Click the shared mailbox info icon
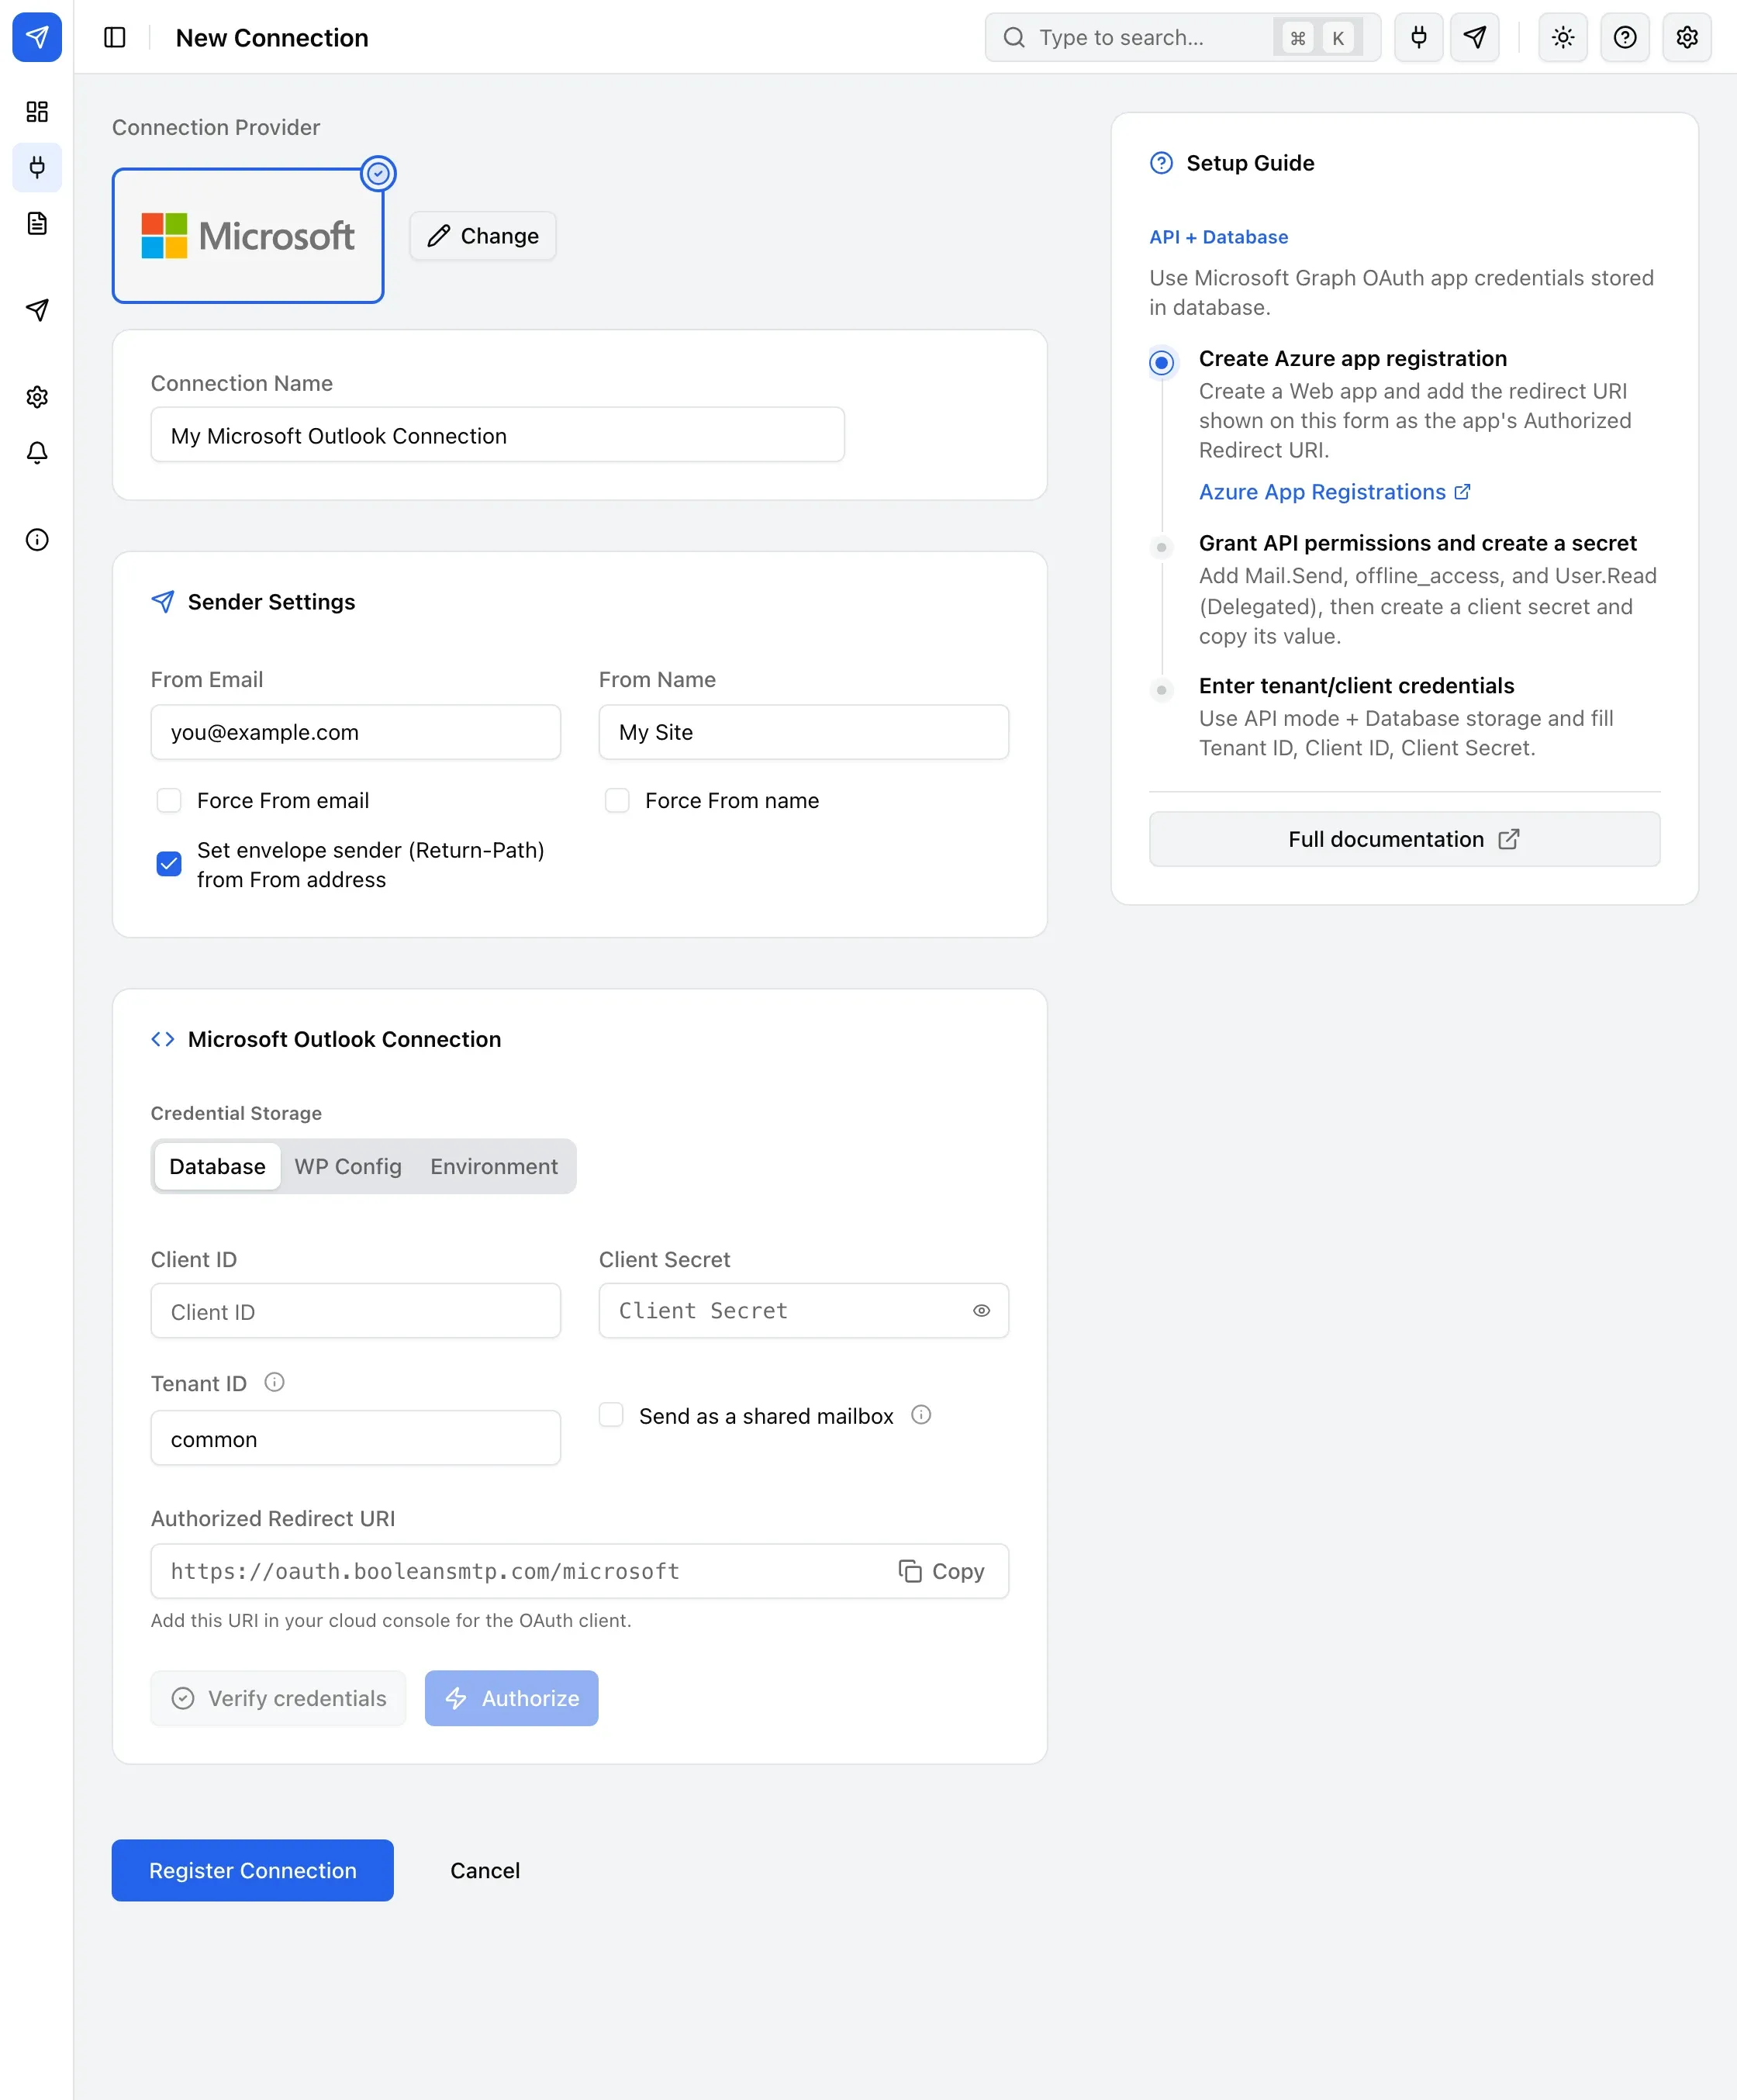This screenshot has width=1737, height=2100. coord(921,1415)
